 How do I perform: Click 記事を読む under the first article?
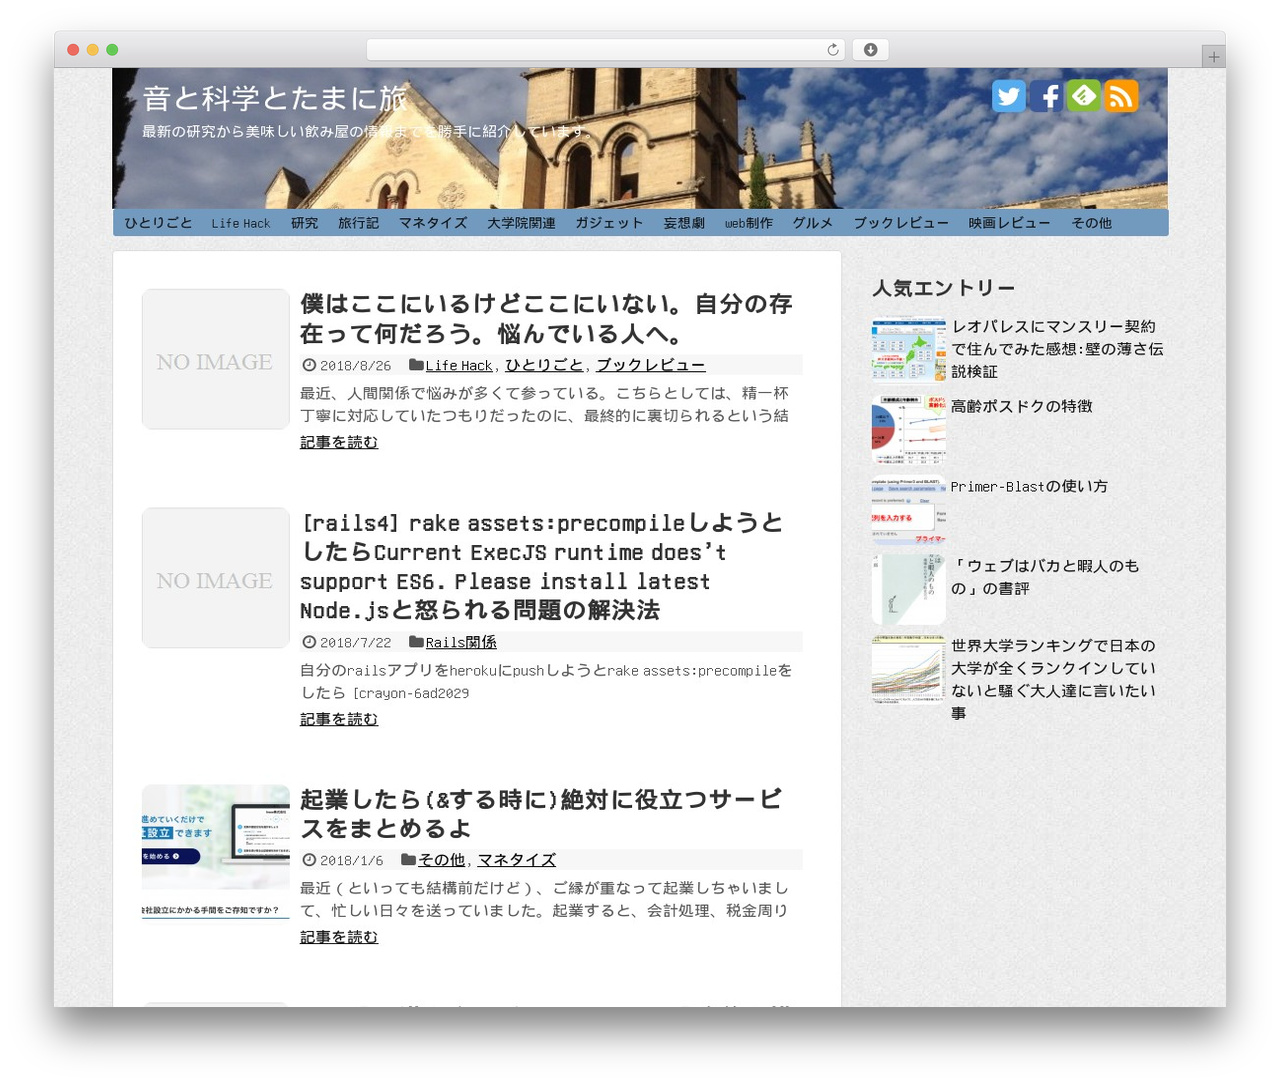pyautogui.click(x=339, y=442)
